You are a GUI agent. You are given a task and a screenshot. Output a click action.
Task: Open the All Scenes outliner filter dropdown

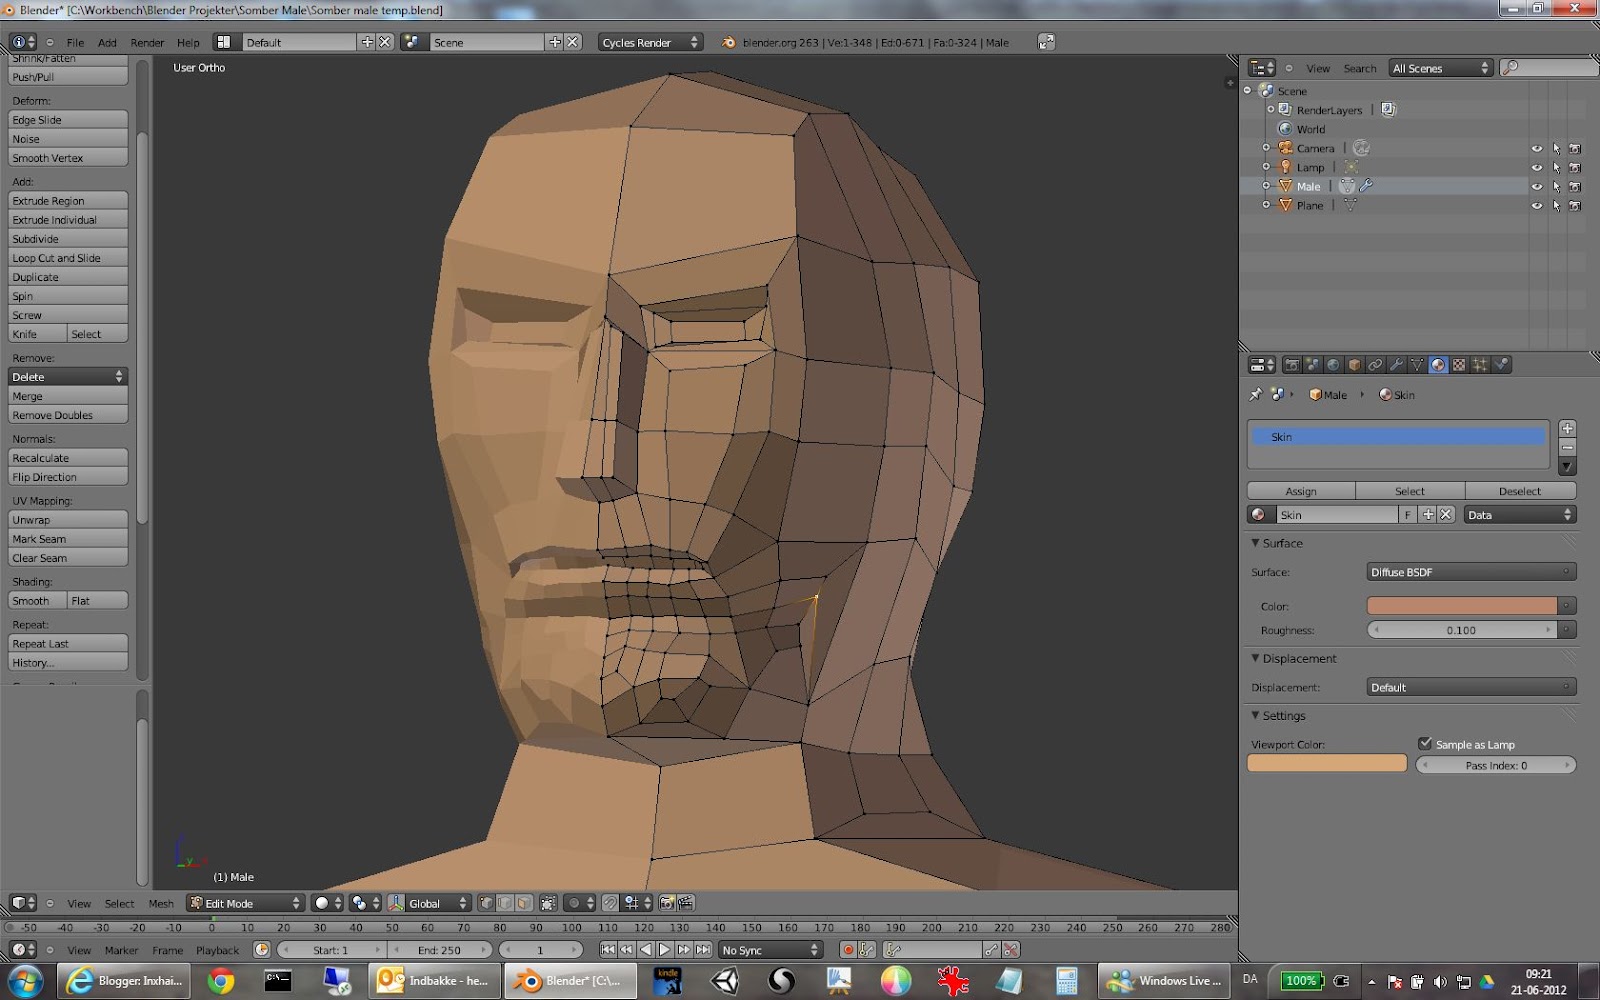(1441, 68)
